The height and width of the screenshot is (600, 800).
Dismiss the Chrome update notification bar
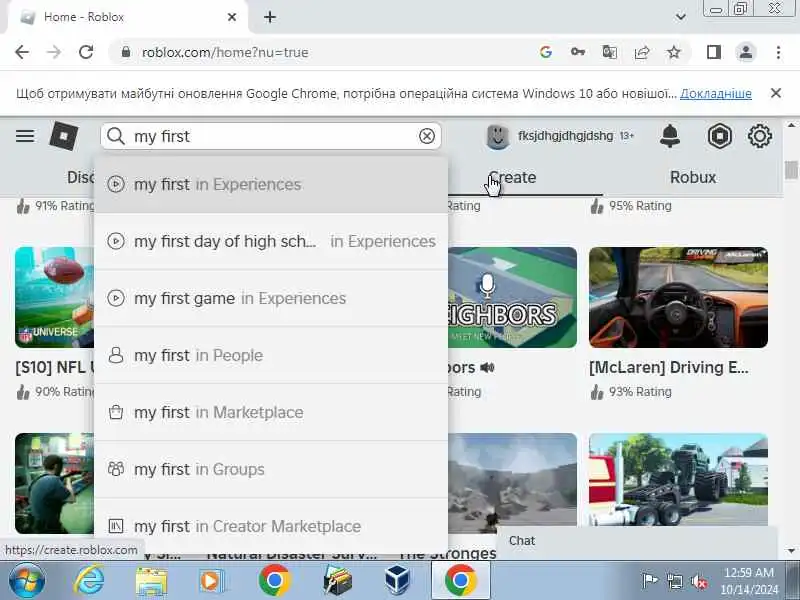tap(776, 93)
